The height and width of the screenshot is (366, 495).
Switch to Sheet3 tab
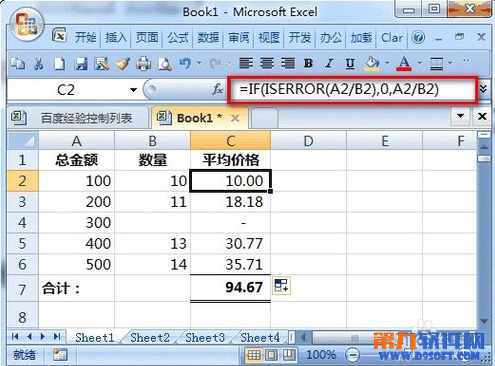point(205,338)
